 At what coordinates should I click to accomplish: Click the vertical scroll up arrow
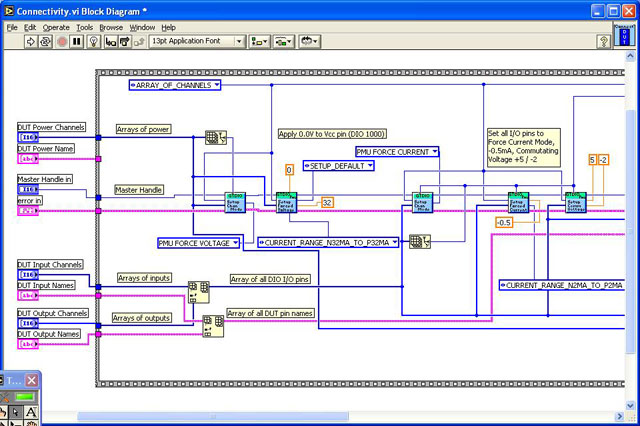(631, 57)
